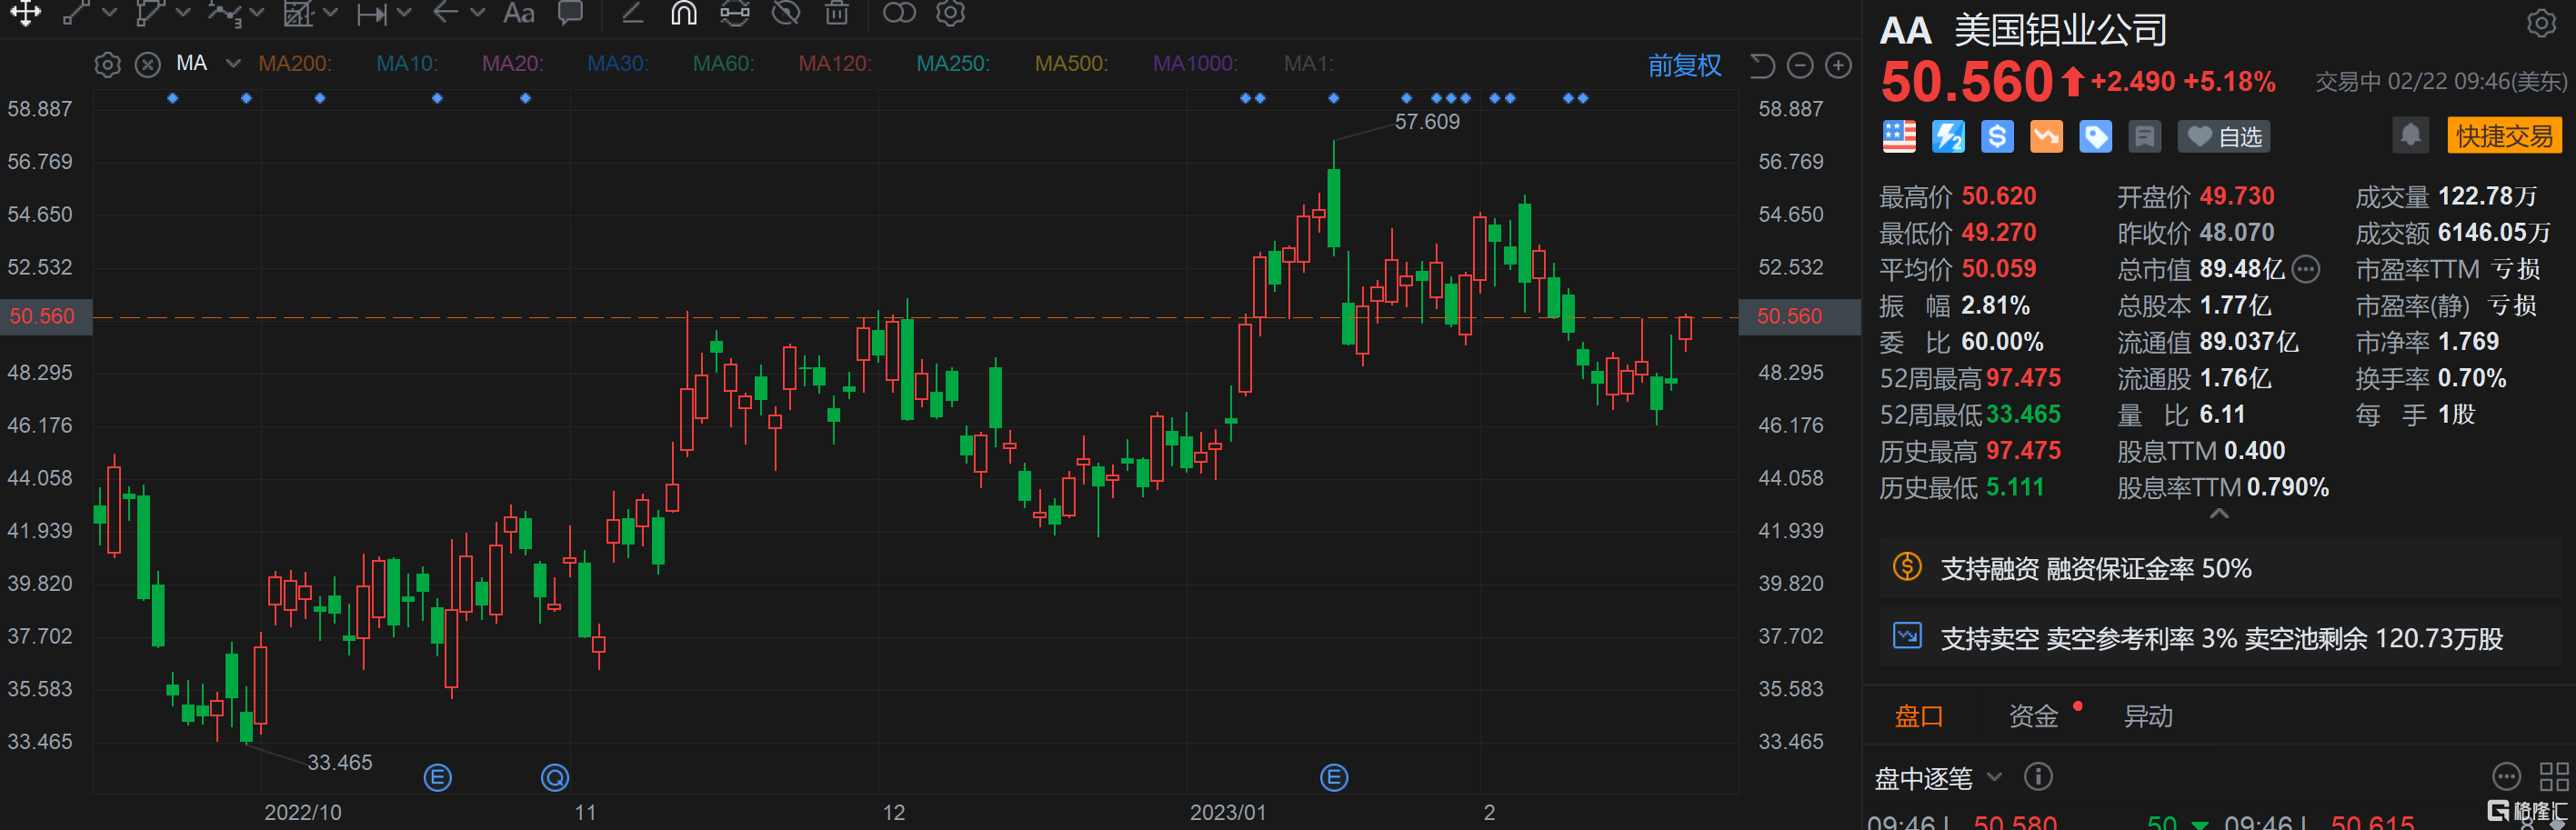Select the crosshair move cursor tool
This screenshot has height=830, width=2576.
click(x=25, y=13)
